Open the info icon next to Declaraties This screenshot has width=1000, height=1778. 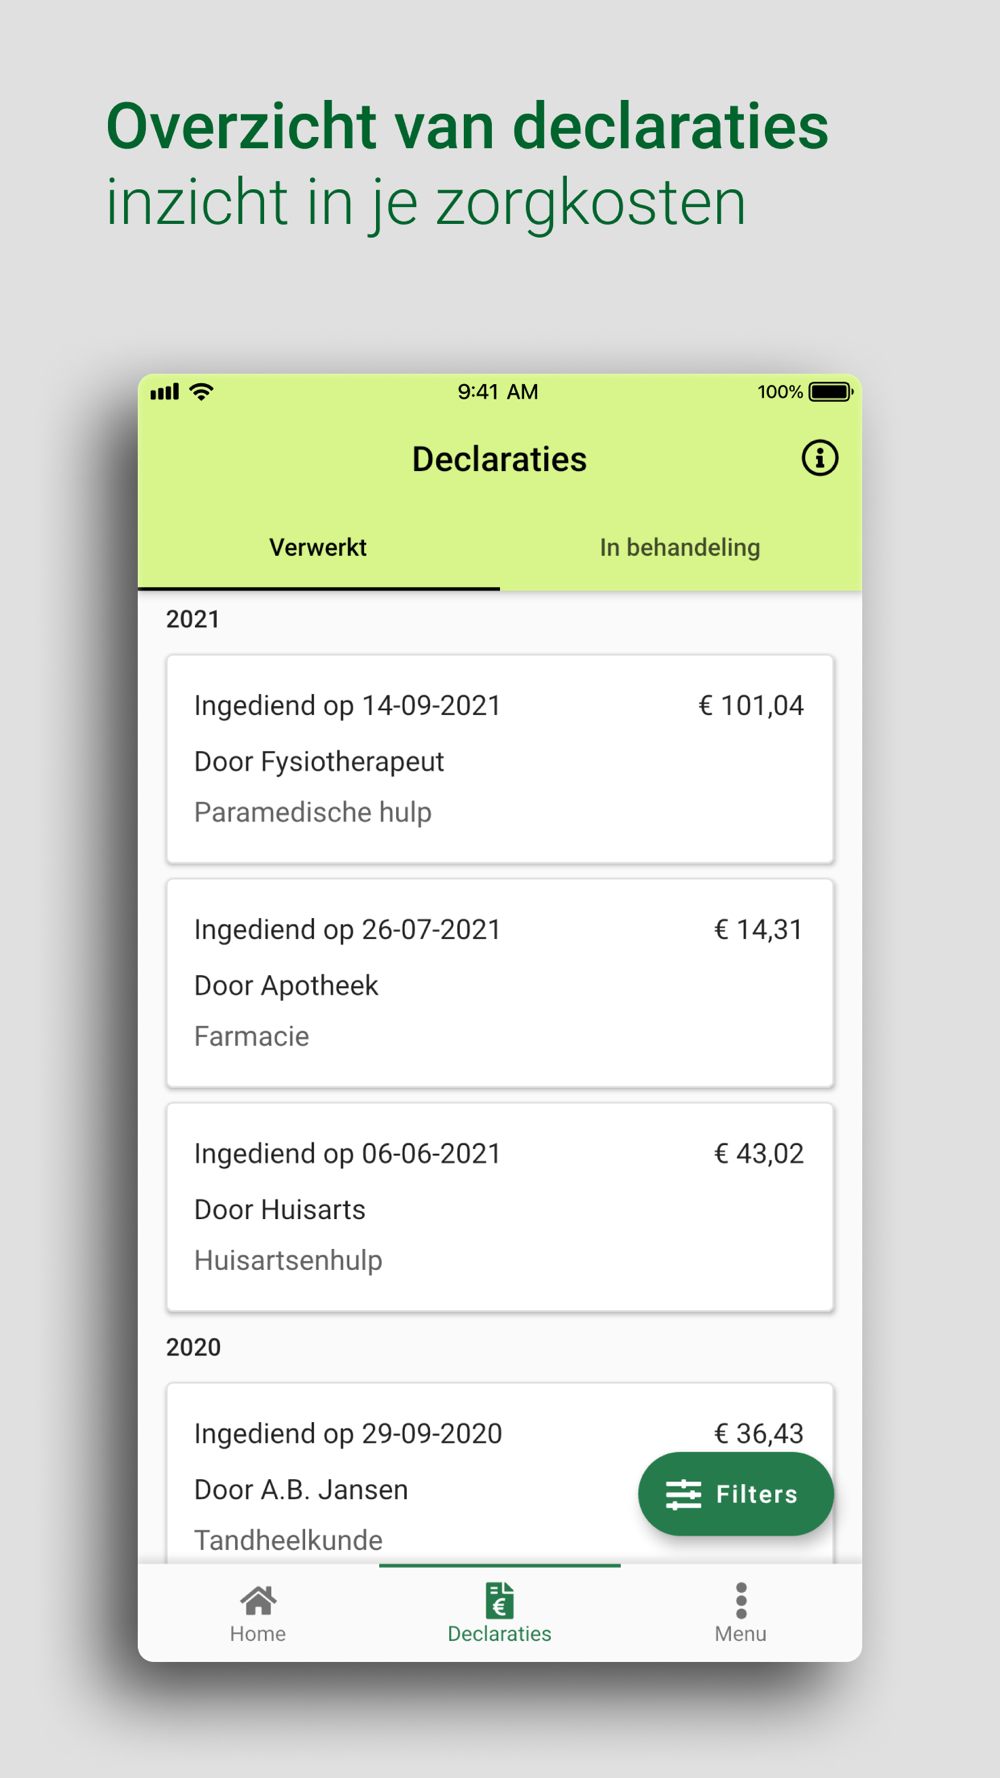(x=819, y=458)
